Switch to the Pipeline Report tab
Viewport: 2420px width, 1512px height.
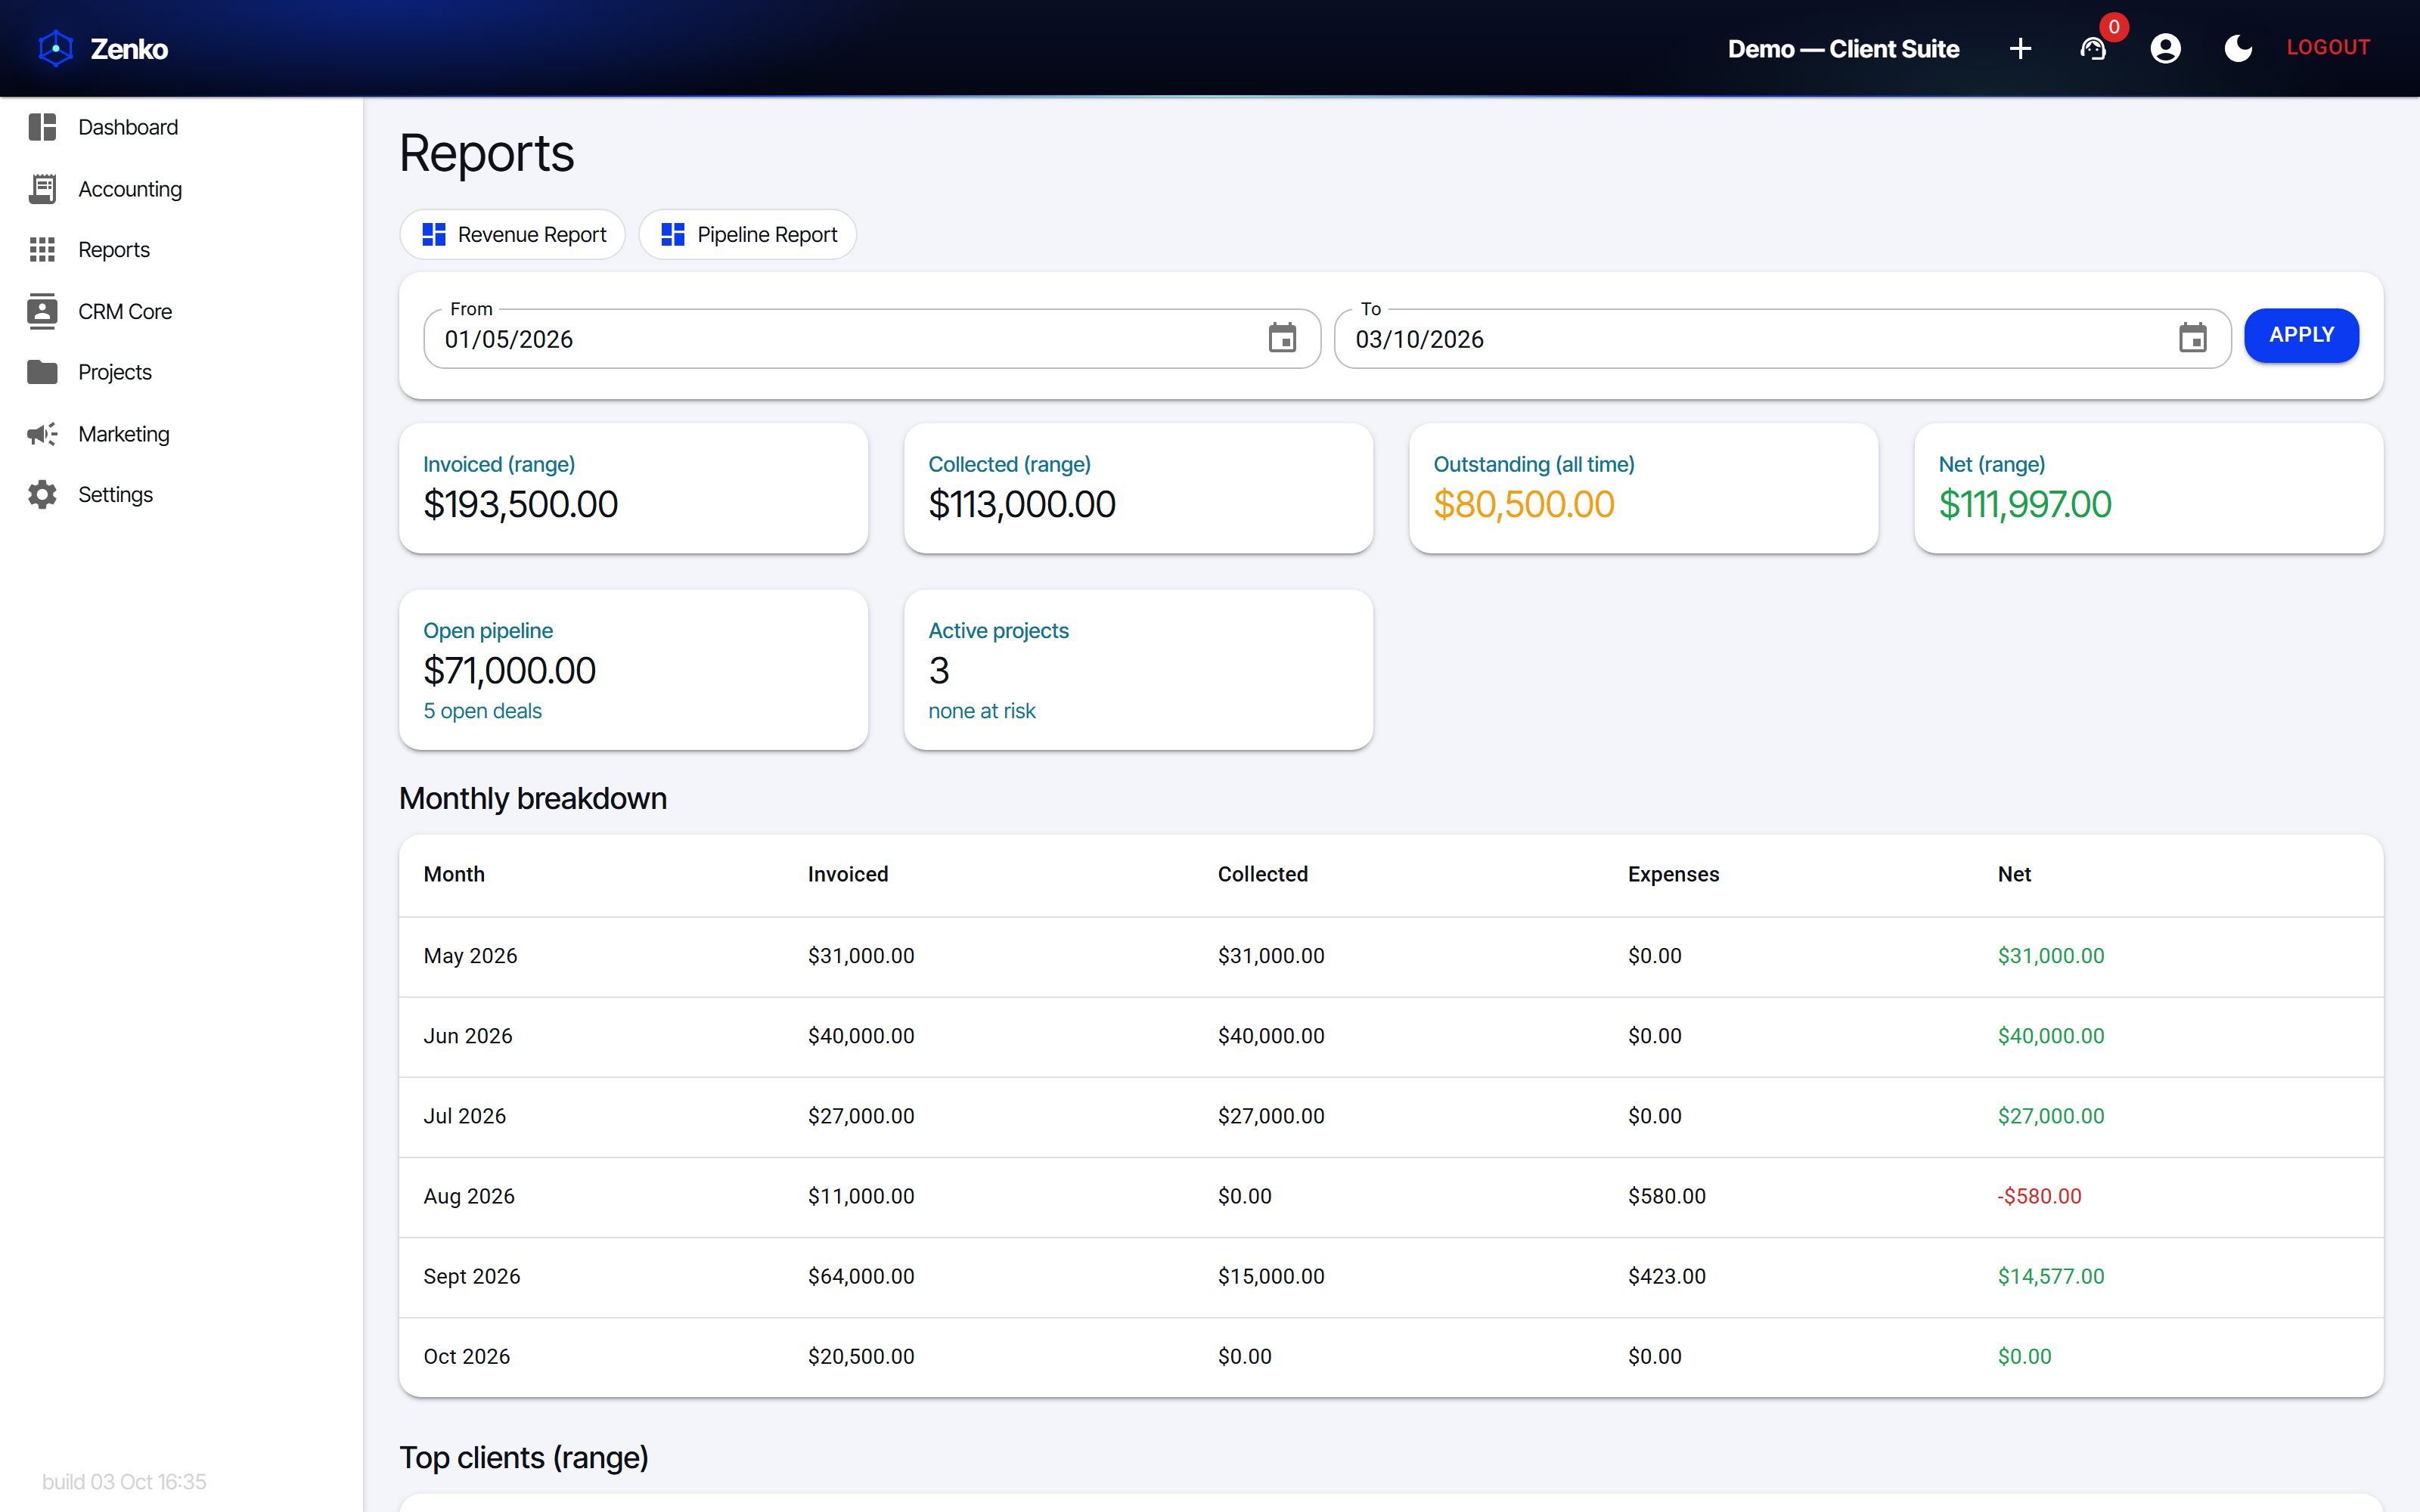(x=748, y=234)
